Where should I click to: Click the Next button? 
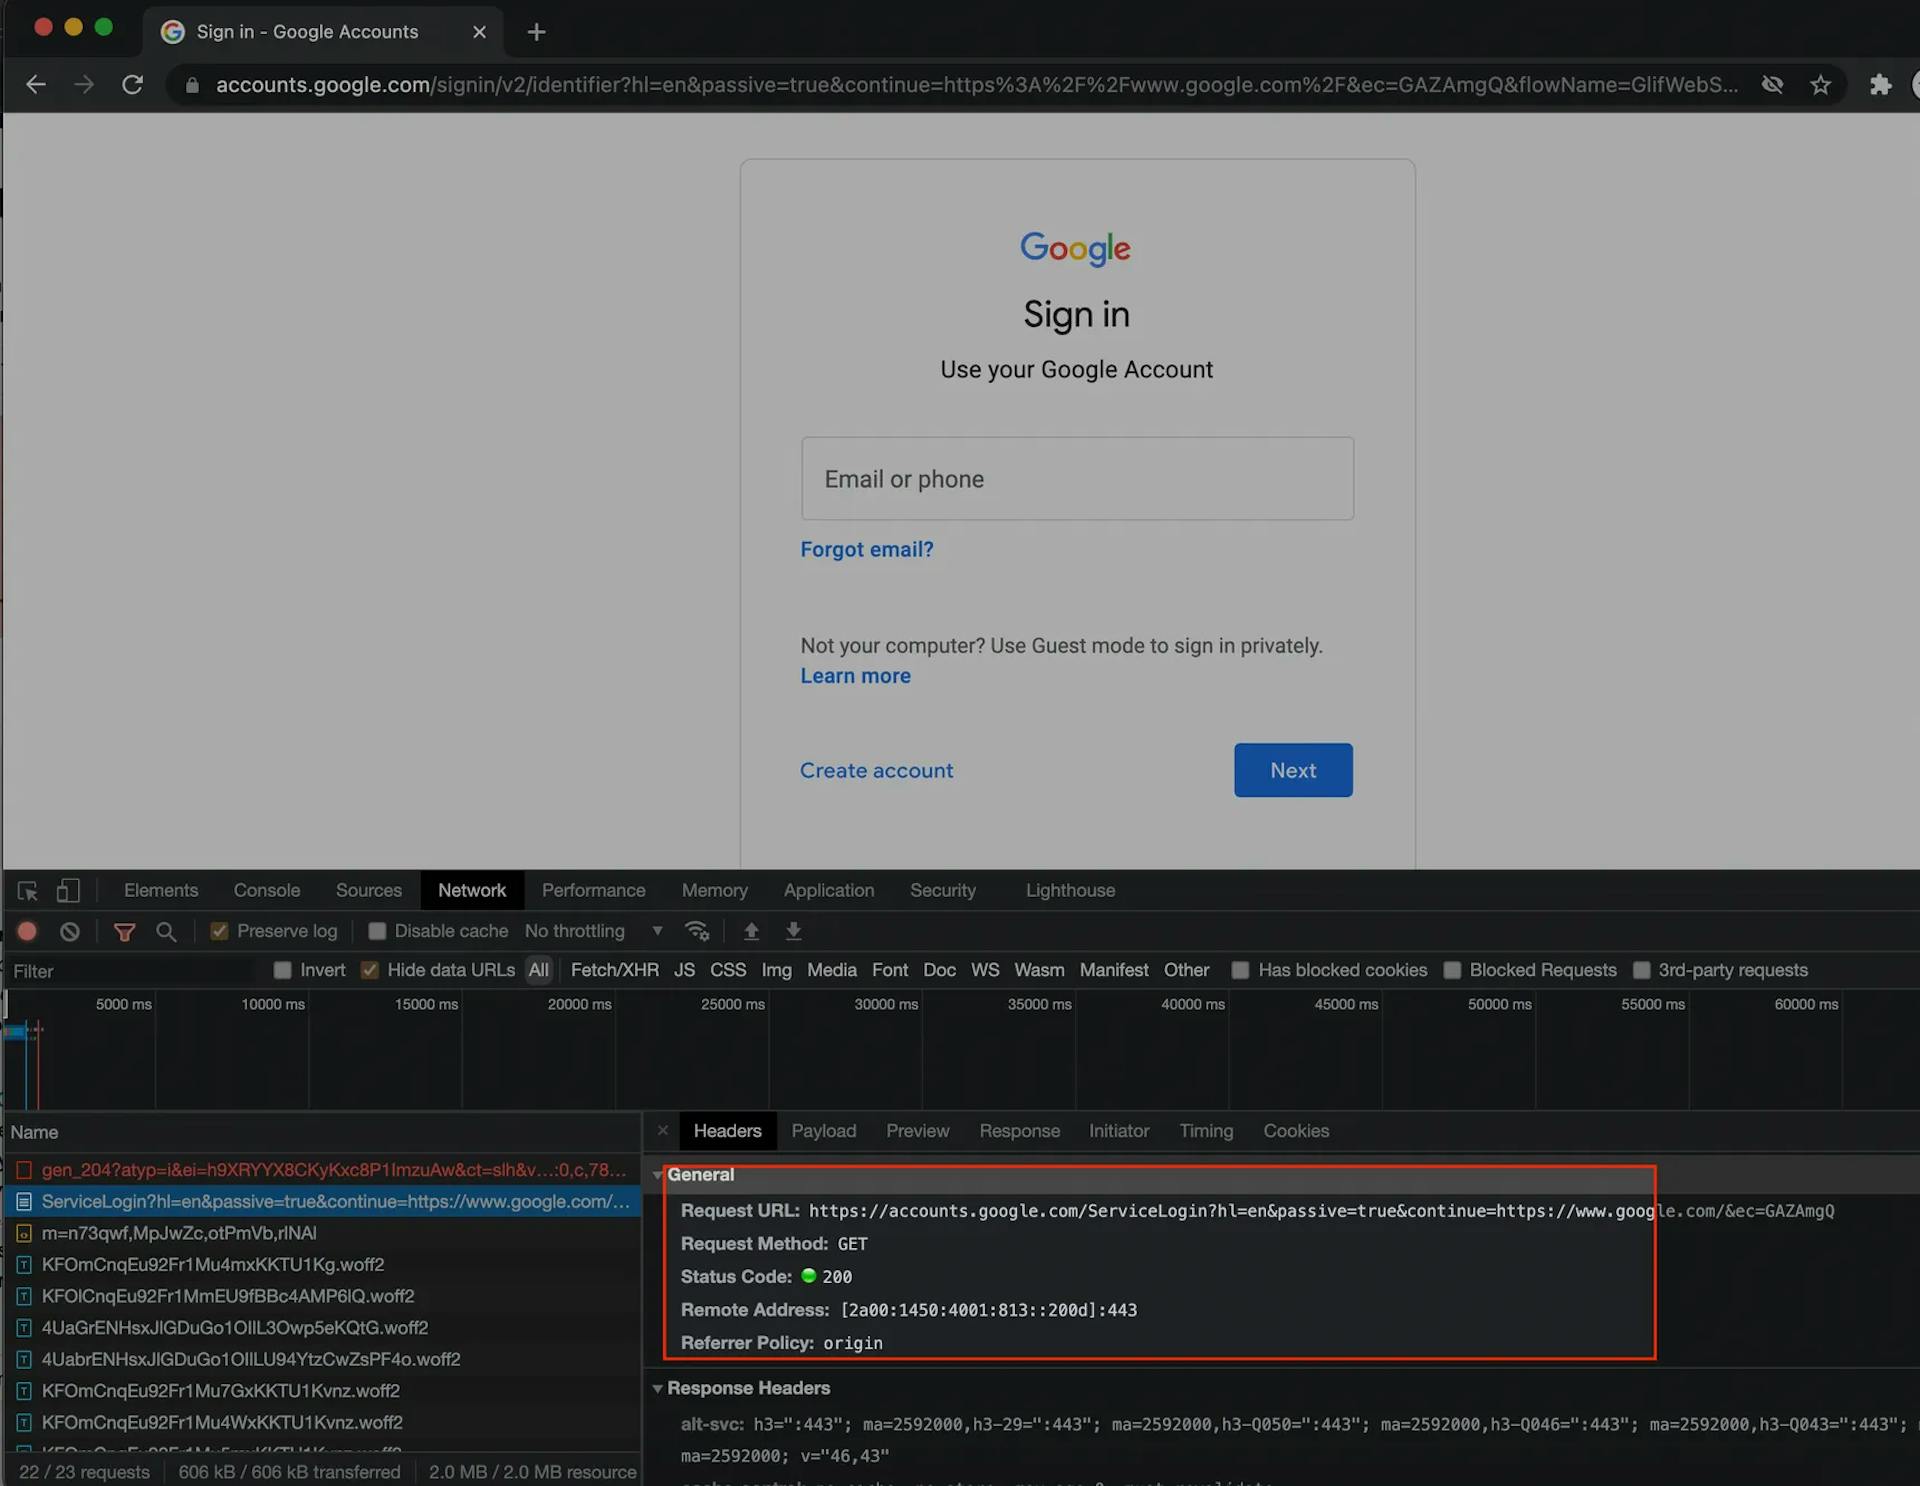pyautogui.click(x=1292, y=770)
